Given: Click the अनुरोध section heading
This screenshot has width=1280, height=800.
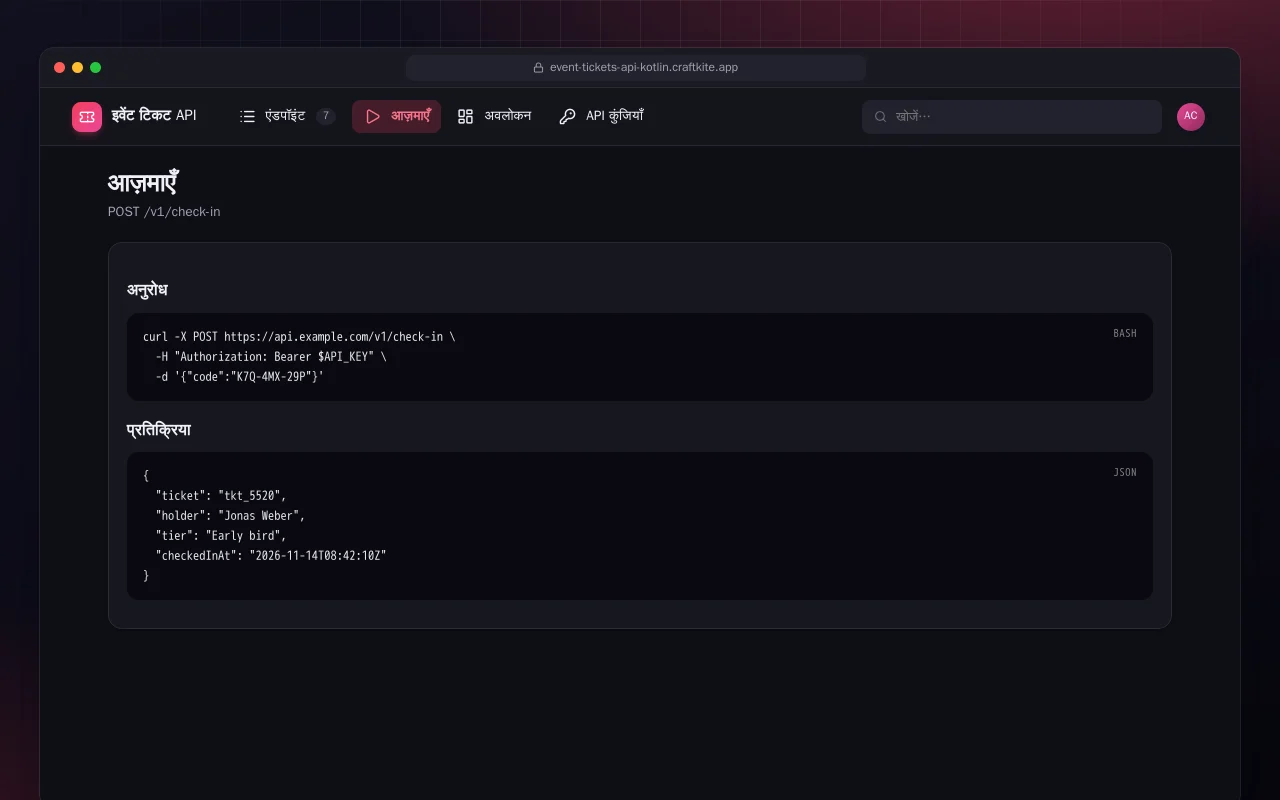Looking at the screenshot, I should pos(147,290).
